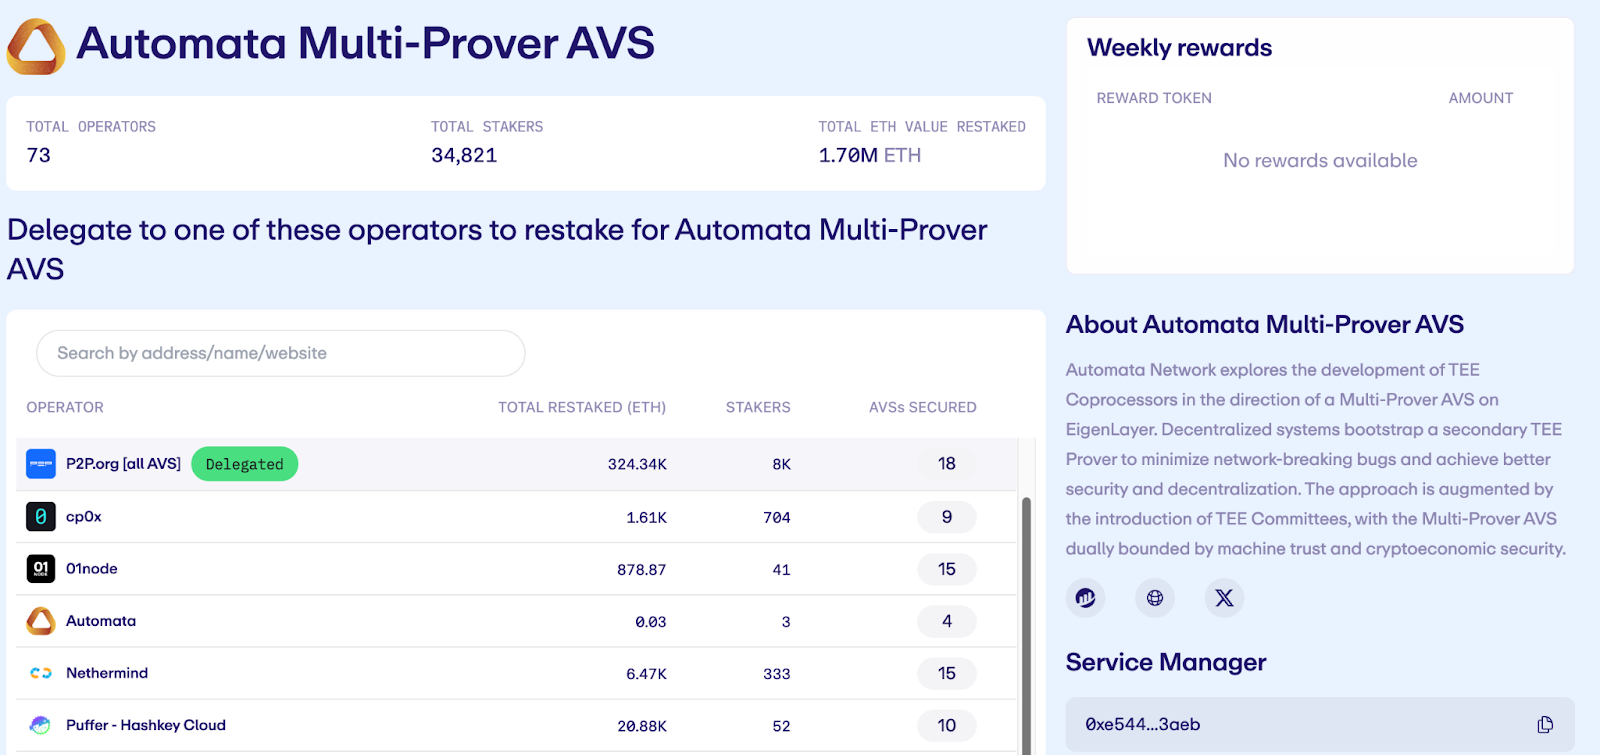Click the 6.47K total restaked value
Screen dimensions: 1600x755
646,674
